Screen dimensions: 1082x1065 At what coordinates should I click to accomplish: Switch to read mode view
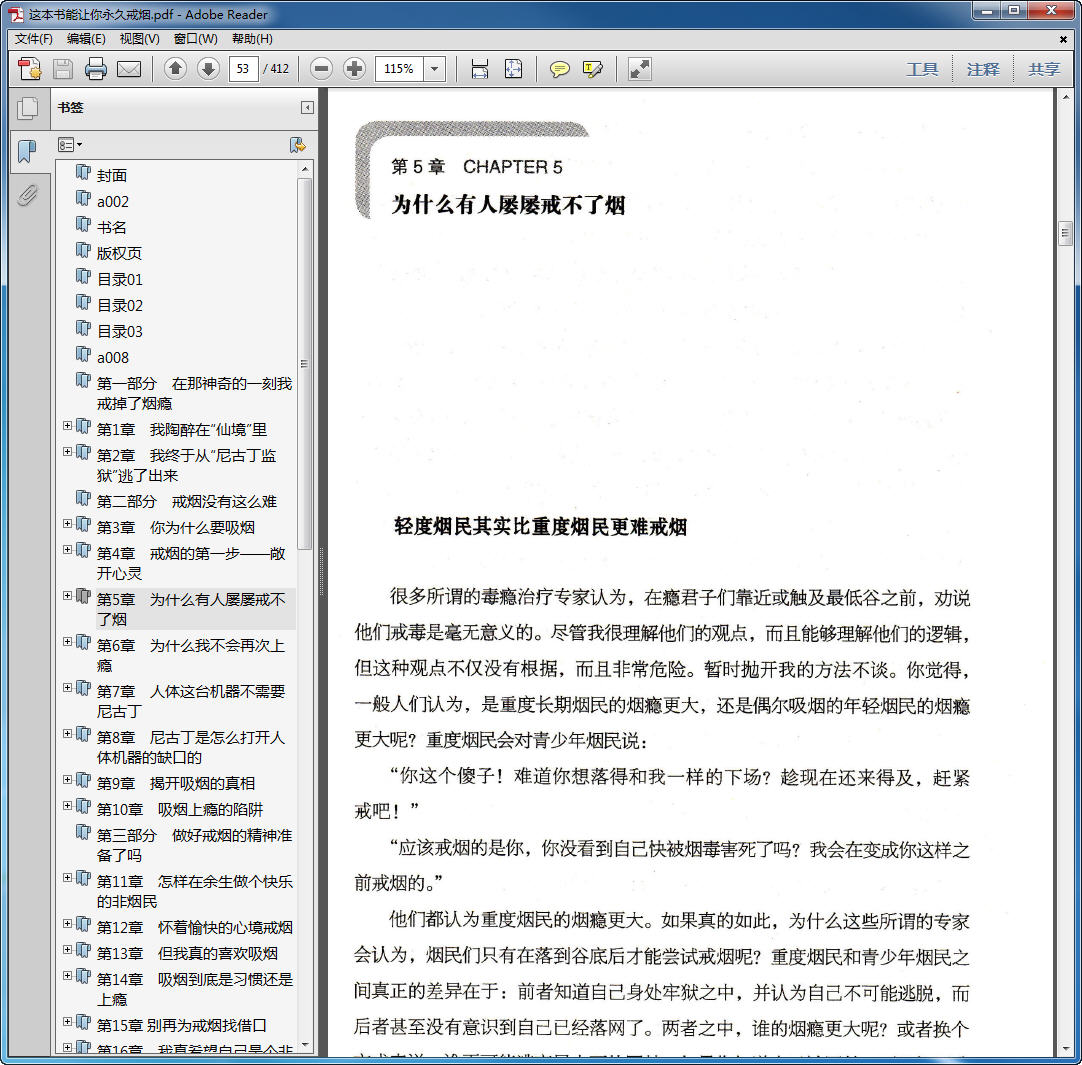639,69
